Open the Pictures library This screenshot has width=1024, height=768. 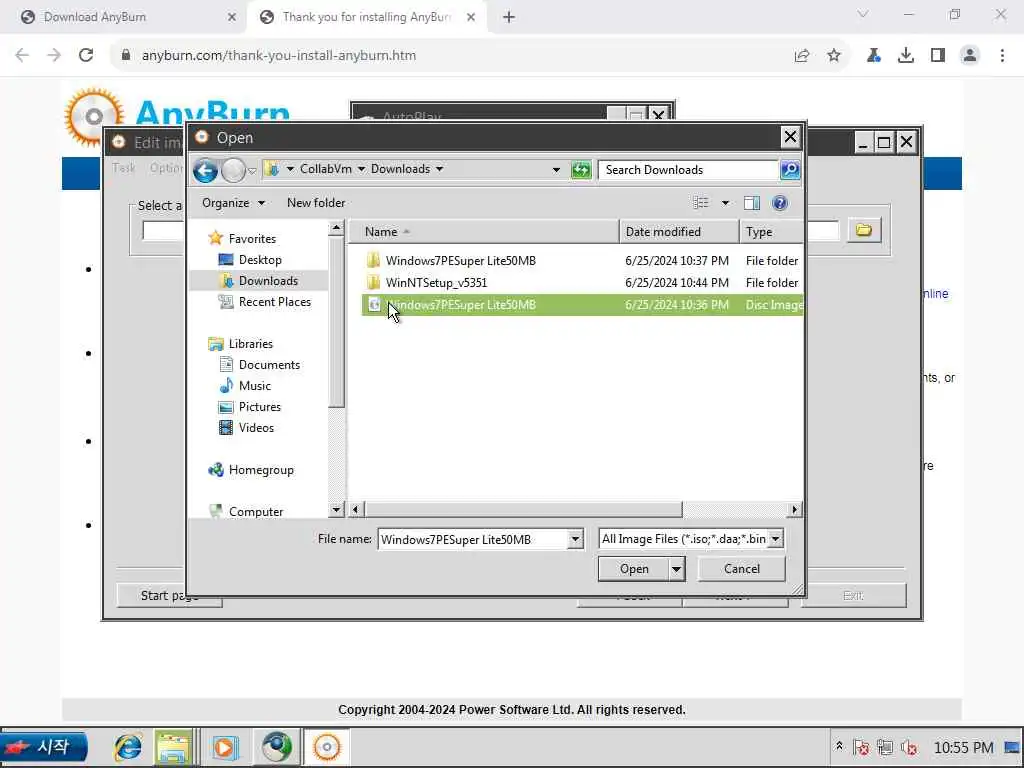tap(259, 406)
